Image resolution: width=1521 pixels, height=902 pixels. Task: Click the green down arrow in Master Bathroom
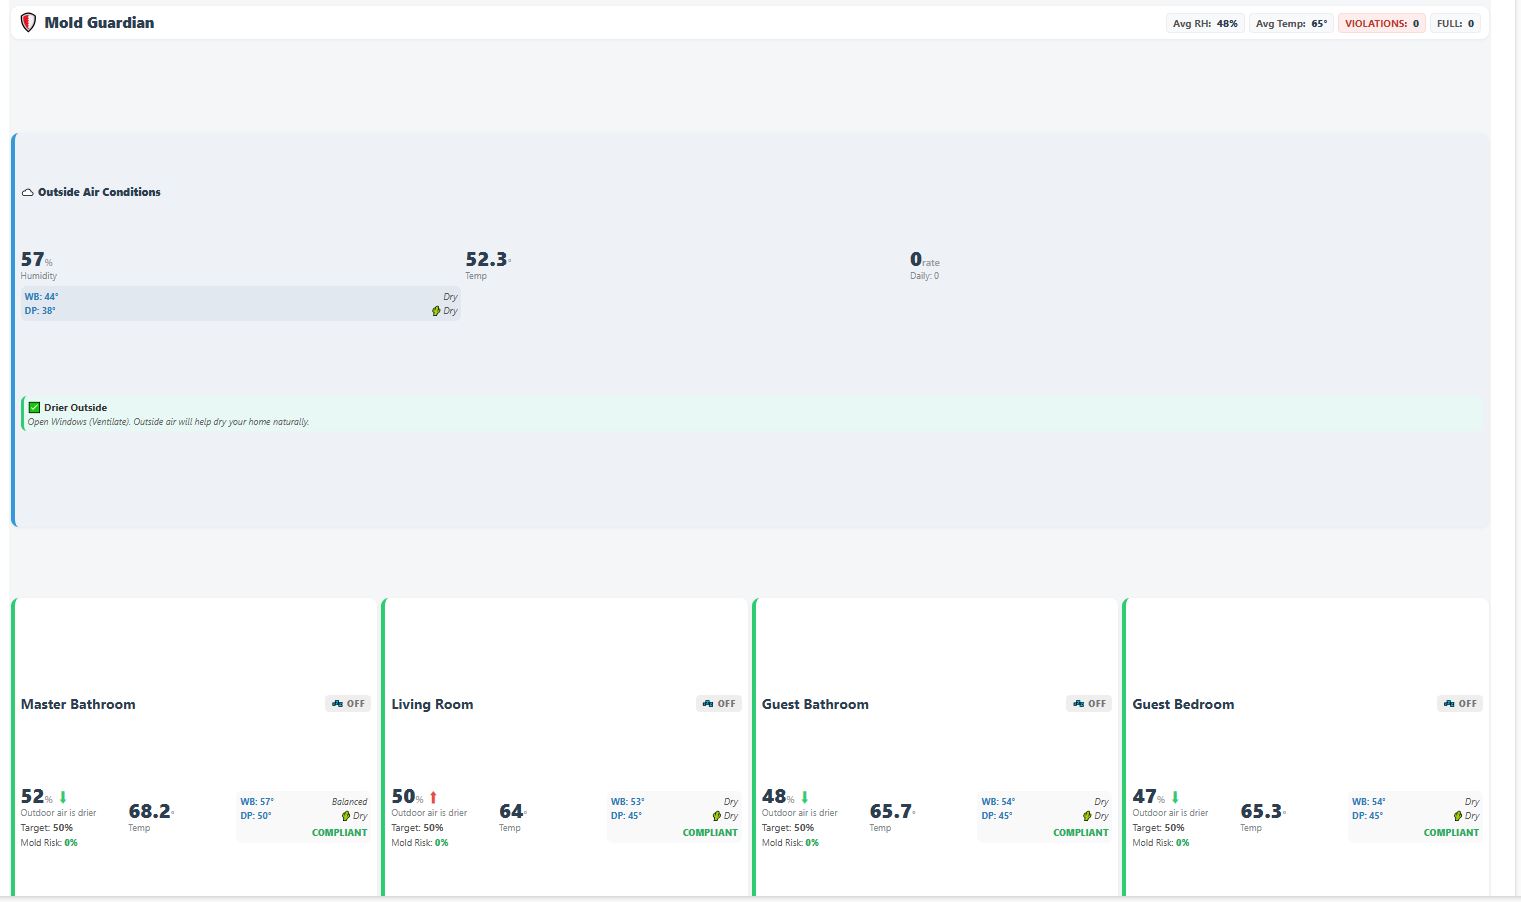(x=63, y=797)
